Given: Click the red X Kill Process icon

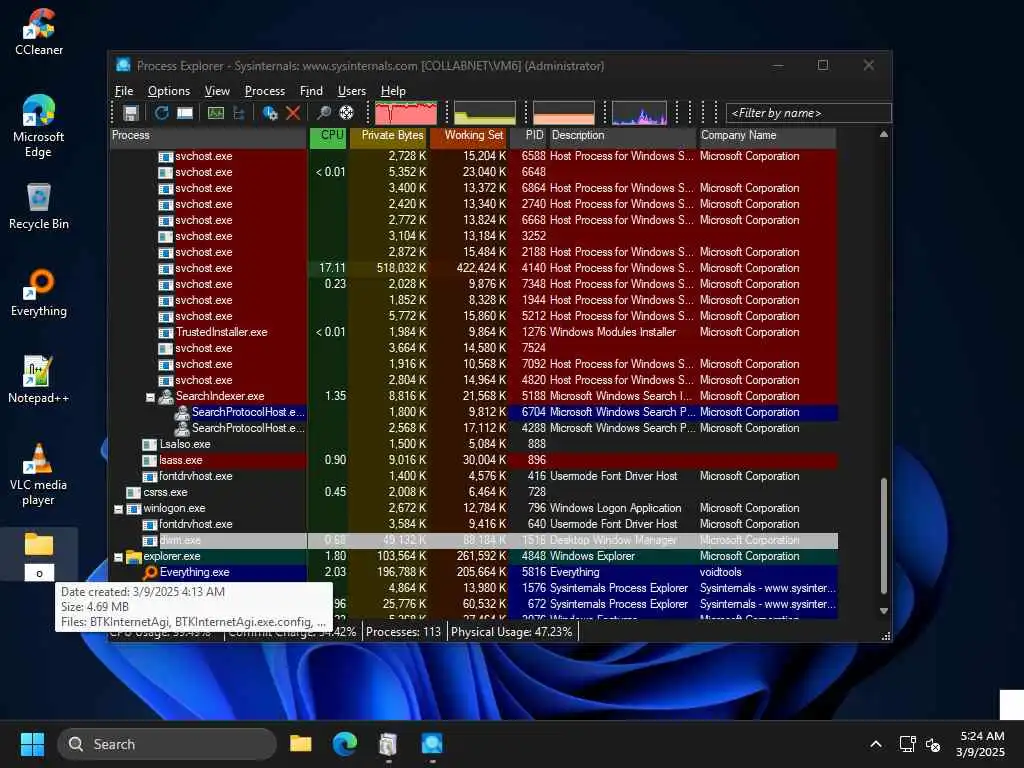Looking at the screenshot, I should point(293,113).
